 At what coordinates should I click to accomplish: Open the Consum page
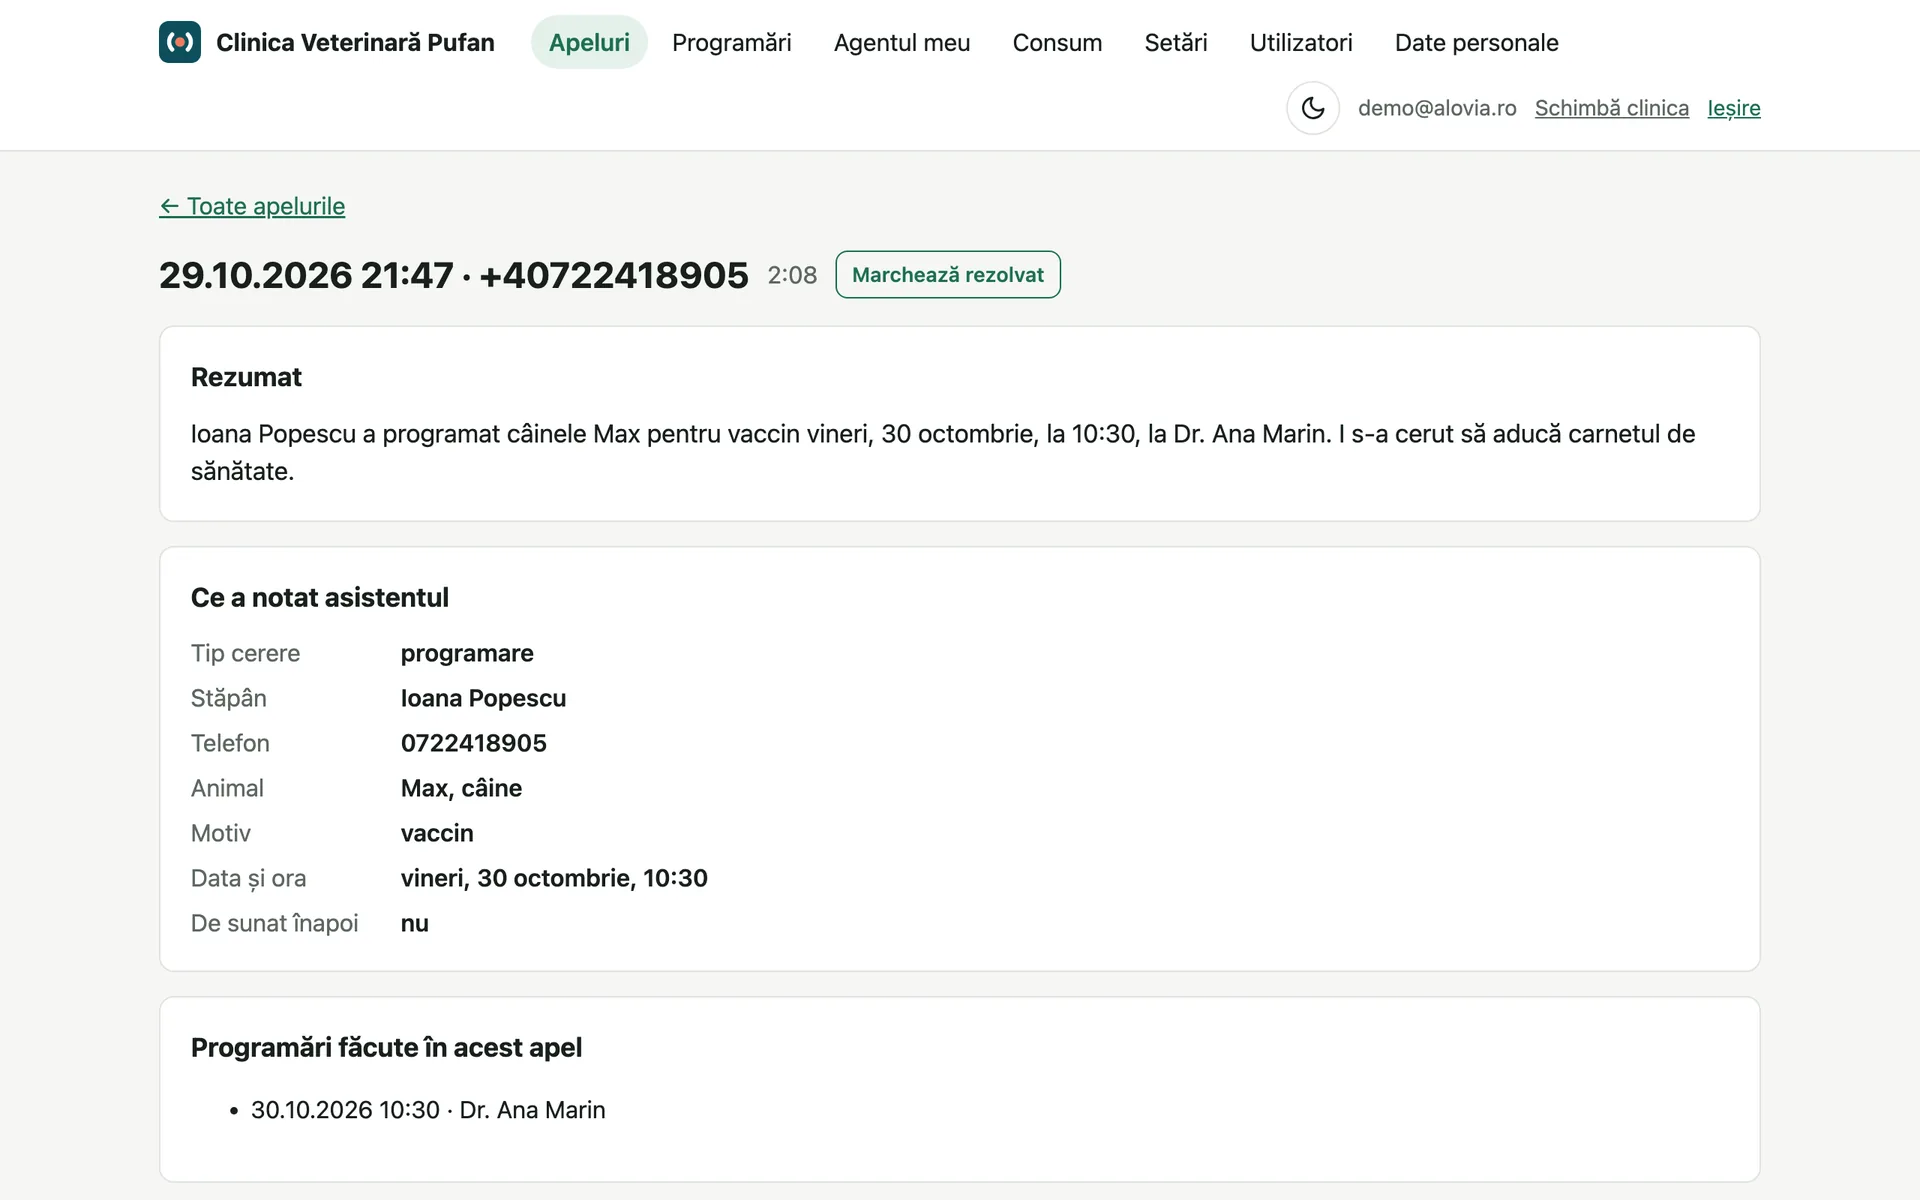tap(1057, 42)
